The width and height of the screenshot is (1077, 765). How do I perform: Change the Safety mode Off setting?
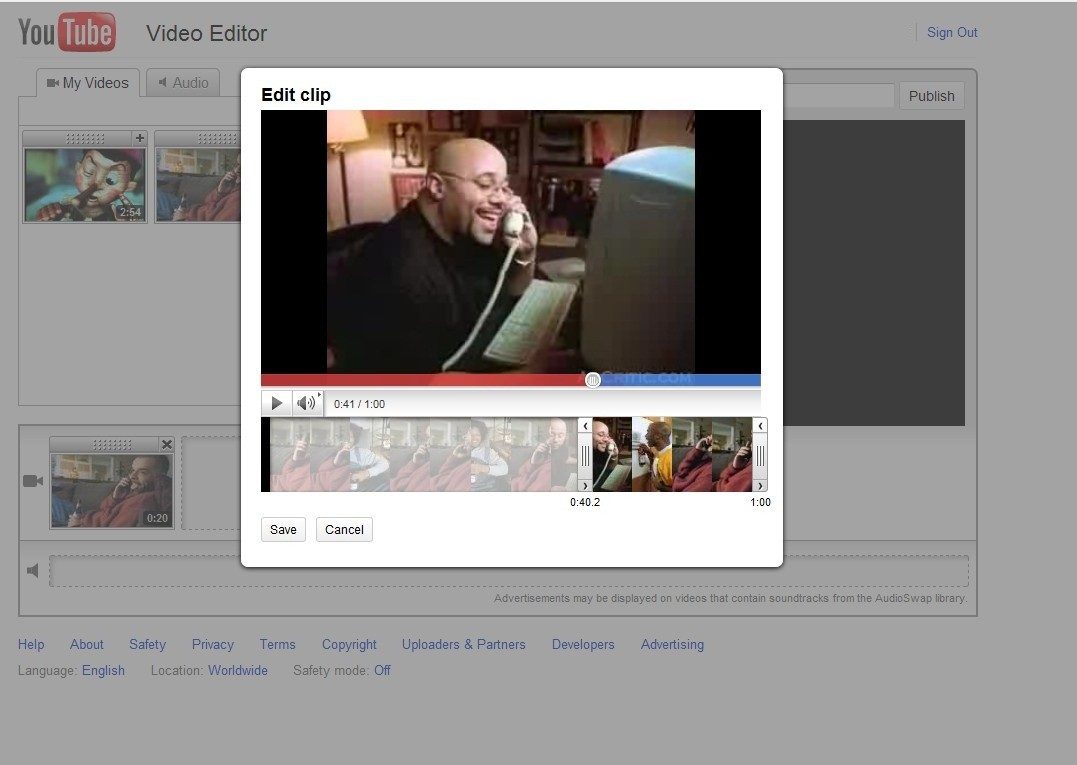pyautogui.click(x=382, y=670)
